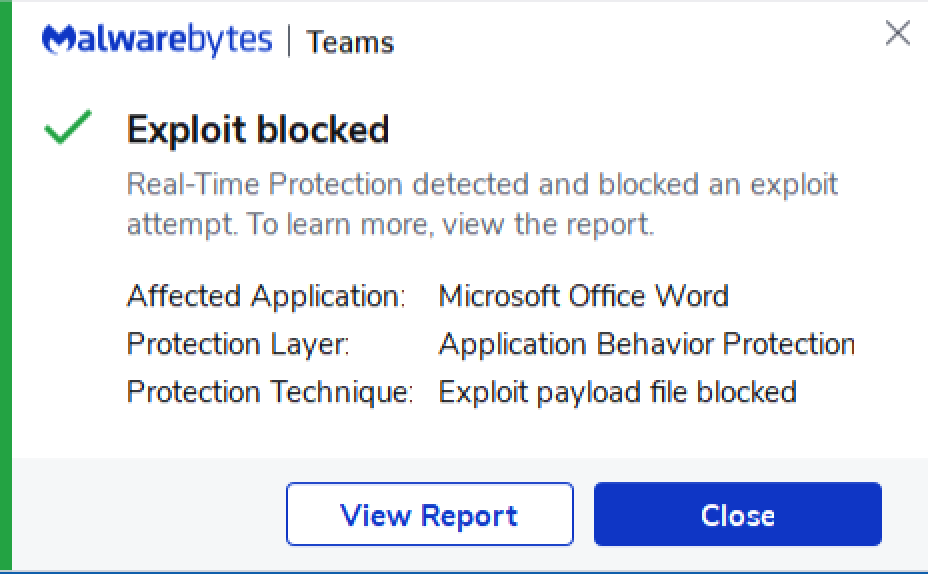Click the green checkmark status icon
This screenshot has width=928, height=574.
(x=67, y=127)
